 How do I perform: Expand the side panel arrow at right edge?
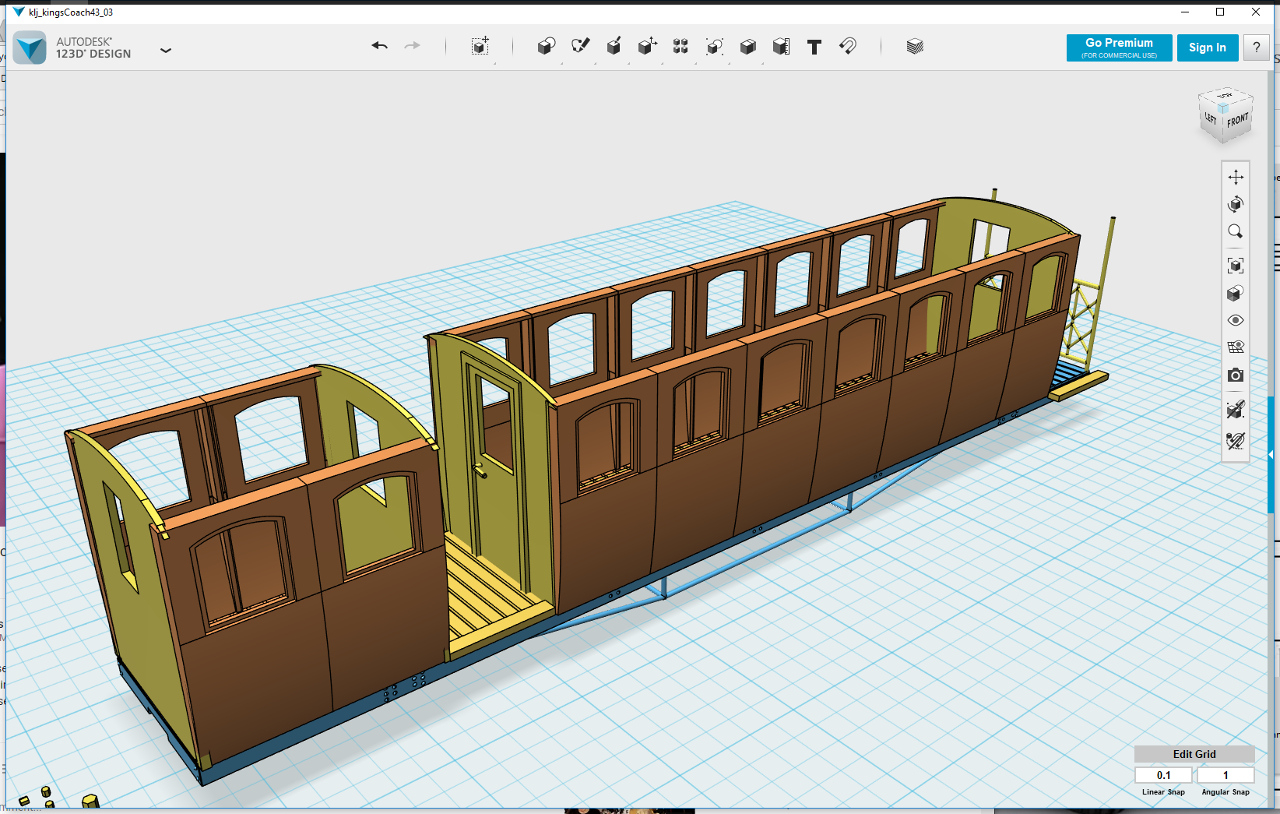1271,455
